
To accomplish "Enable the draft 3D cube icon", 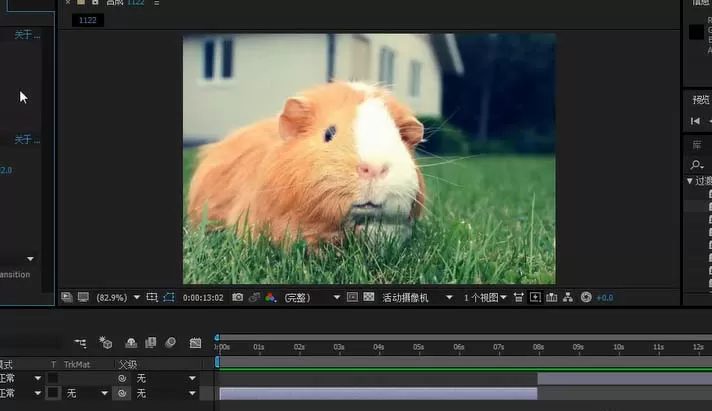I will [105, 342].
